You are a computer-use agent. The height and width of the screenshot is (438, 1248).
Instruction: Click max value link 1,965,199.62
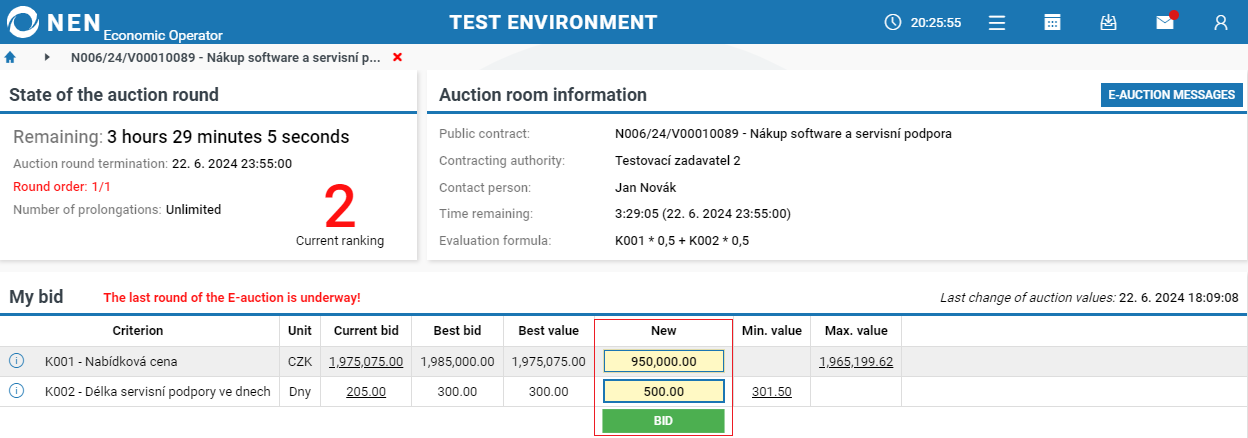click(855, 361)
